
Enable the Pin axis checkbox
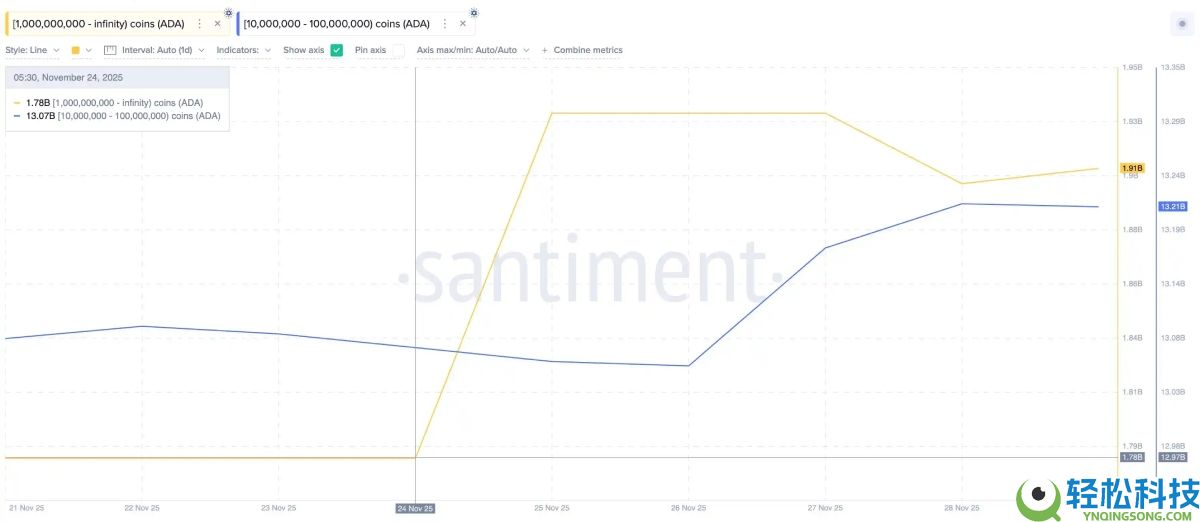coord(398,50)
